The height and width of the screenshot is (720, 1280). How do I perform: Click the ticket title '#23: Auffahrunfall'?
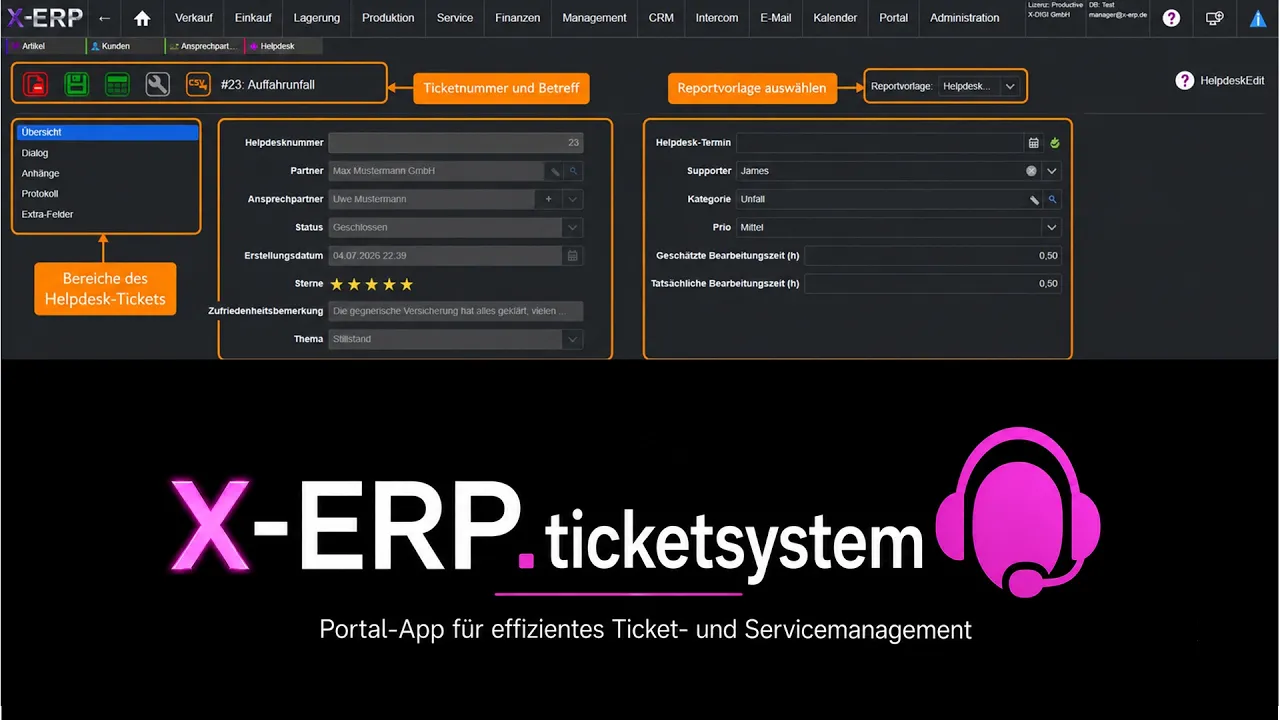tap(268, 85)
